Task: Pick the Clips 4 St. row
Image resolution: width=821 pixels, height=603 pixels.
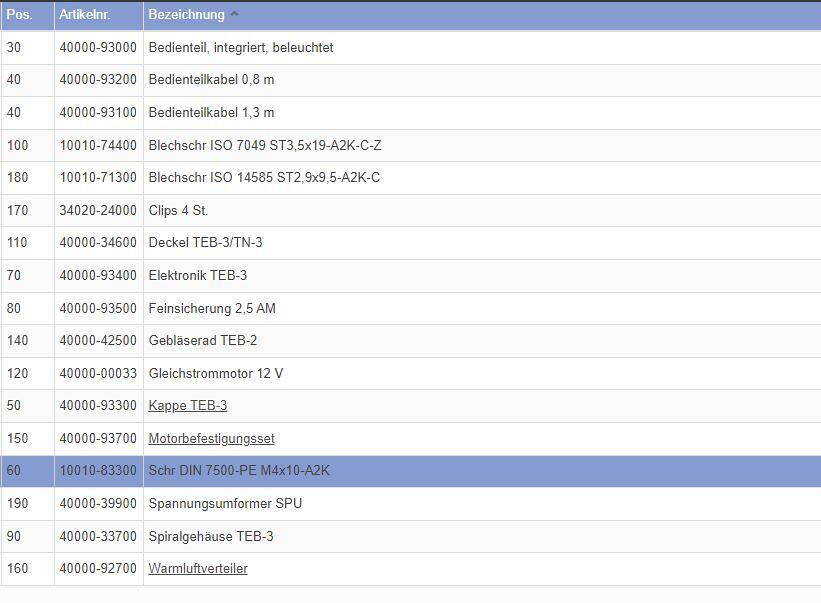Action: [178, 211]
